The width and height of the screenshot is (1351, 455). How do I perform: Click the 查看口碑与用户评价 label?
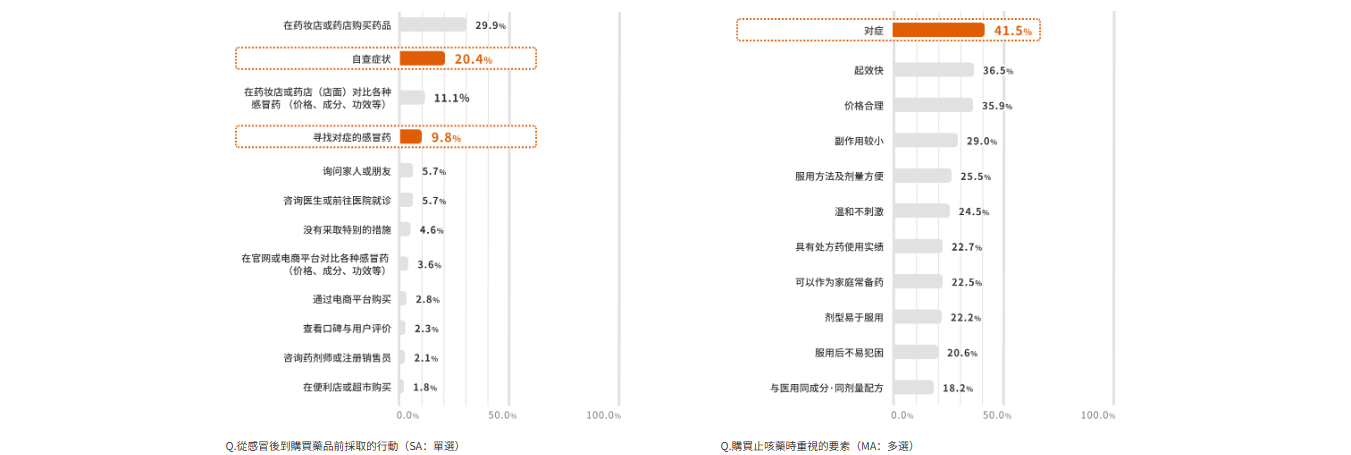347,328
